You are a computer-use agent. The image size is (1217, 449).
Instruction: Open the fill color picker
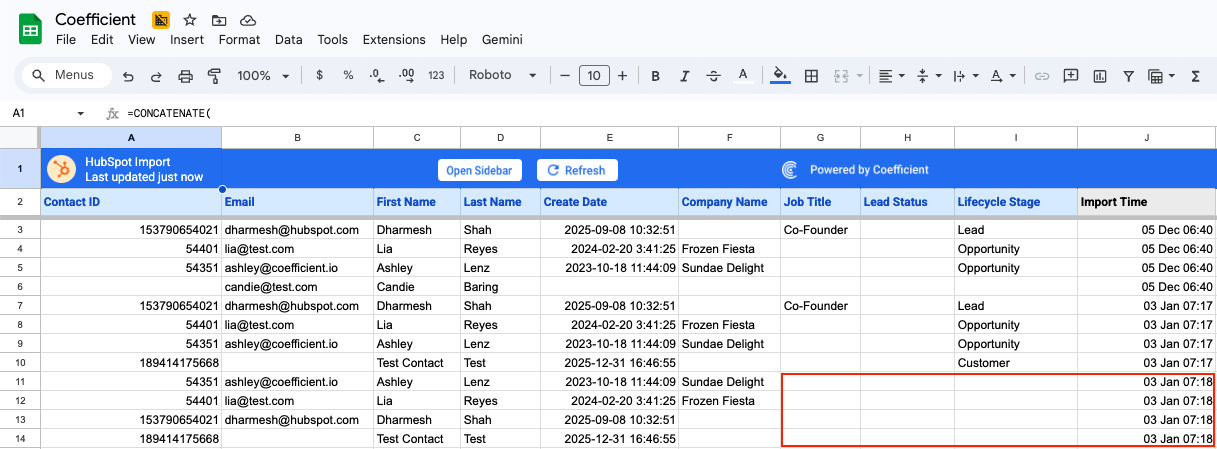point(780,76)
